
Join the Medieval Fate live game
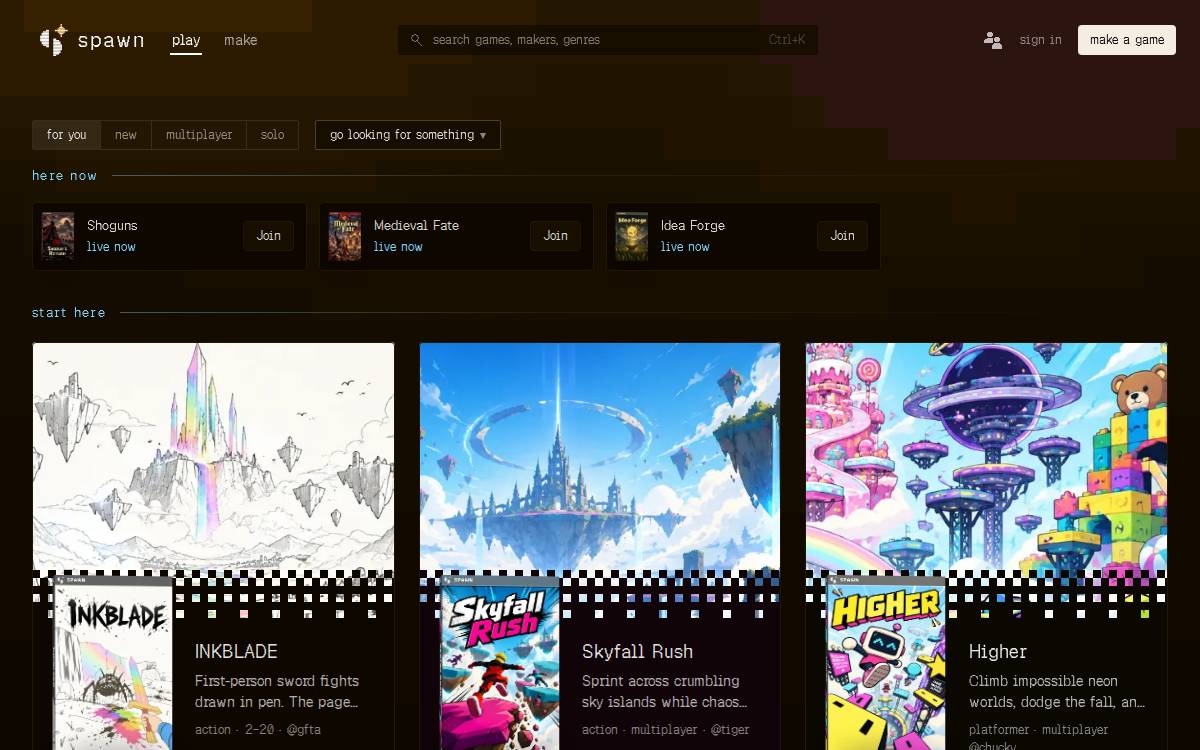point(555,236)
